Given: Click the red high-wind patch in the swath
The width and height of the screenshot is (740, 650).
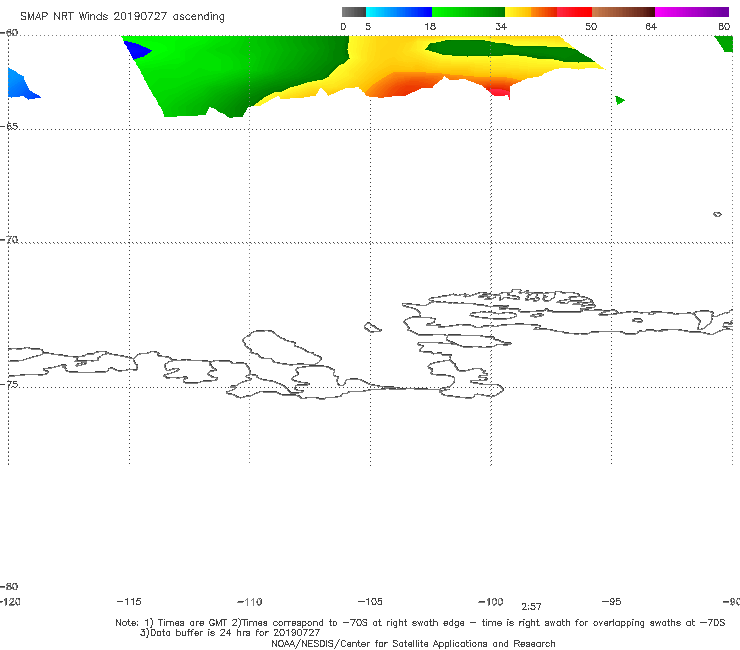Looking at the screenshot, I should 501,92.
